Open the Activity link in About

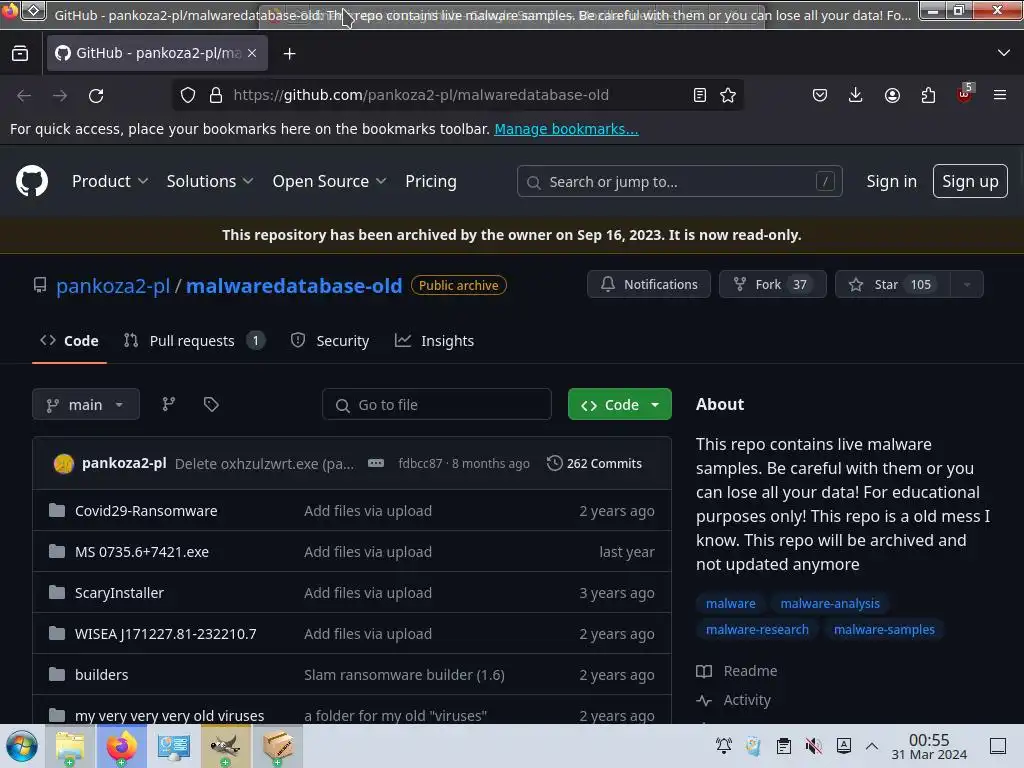734,700
